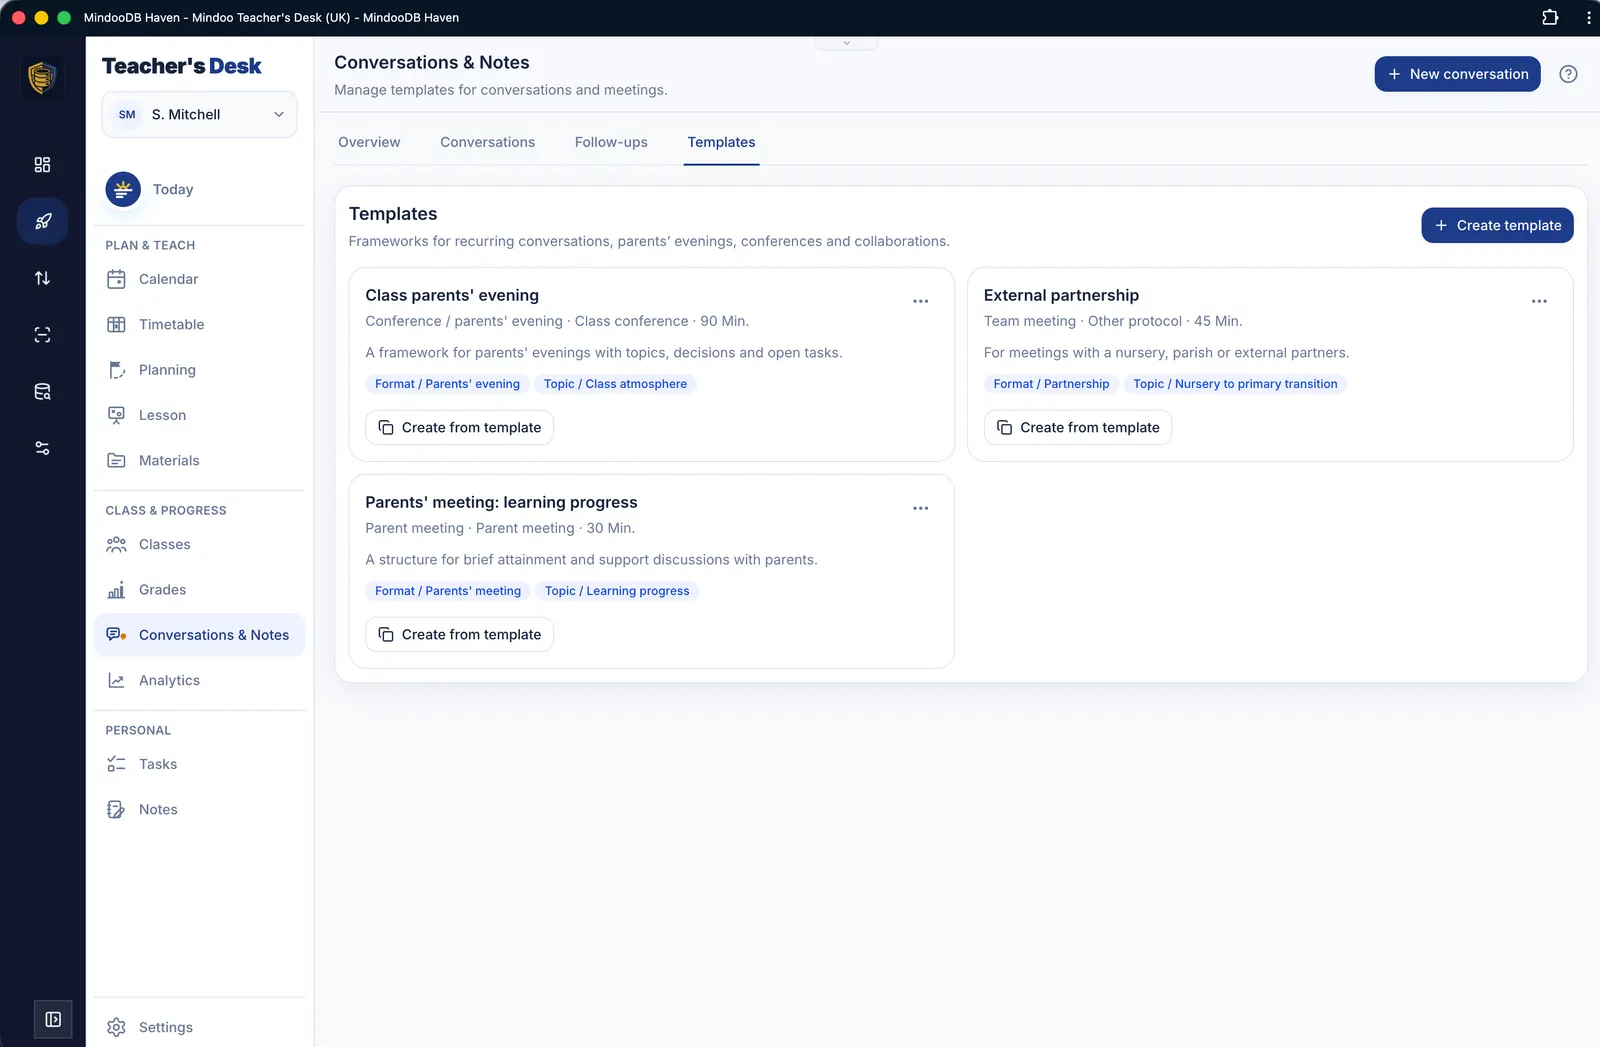Image resolution: width=1600 pixels, height=1047 pixels.
Task: Open the database search icon in left rail
Action: pos(42,392)
